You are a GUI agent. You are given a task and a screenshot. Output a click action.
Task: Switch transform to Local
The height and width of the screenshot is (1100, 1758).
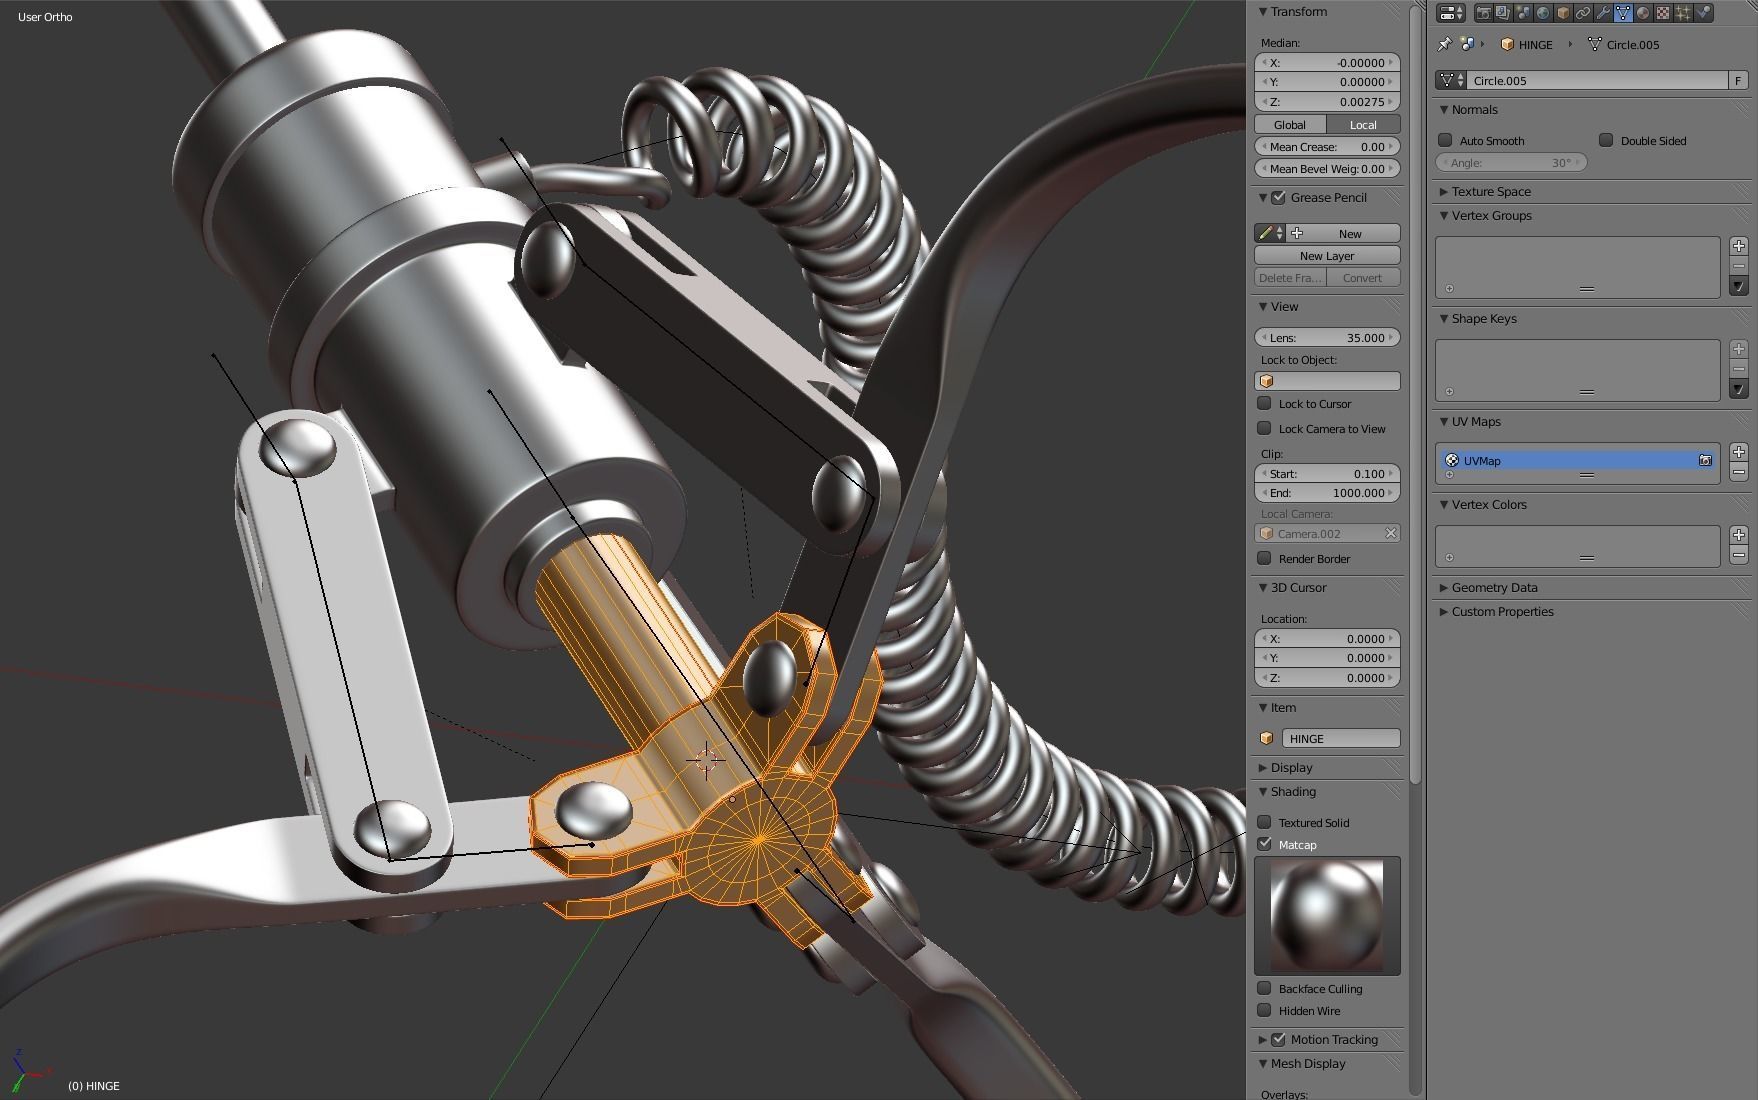pyautogui.click(x=1363, y=124)
